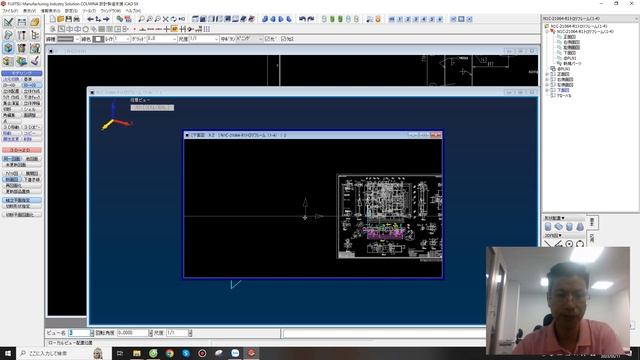Toggle the second checkbox on properties bar

click(284, 39)
